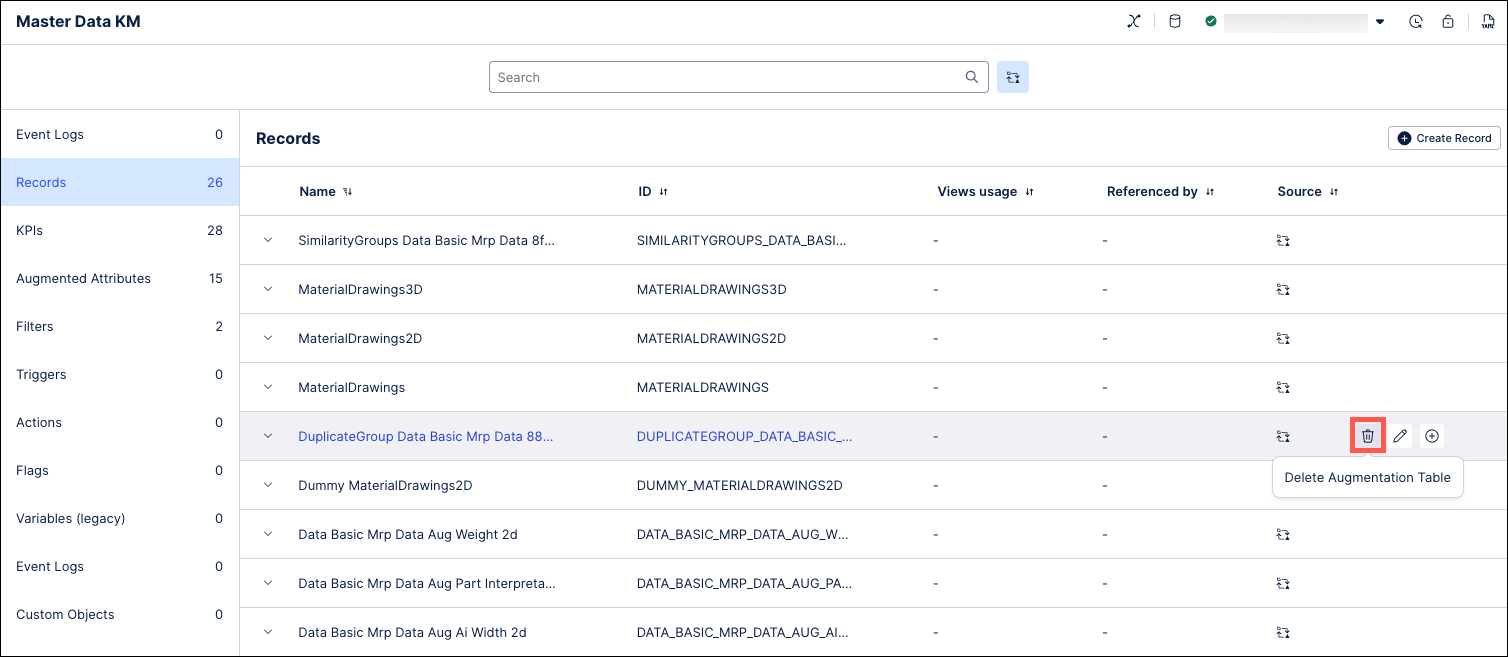
Task: Sort by Name column sort icon
Action: click(x=348, y=192)
